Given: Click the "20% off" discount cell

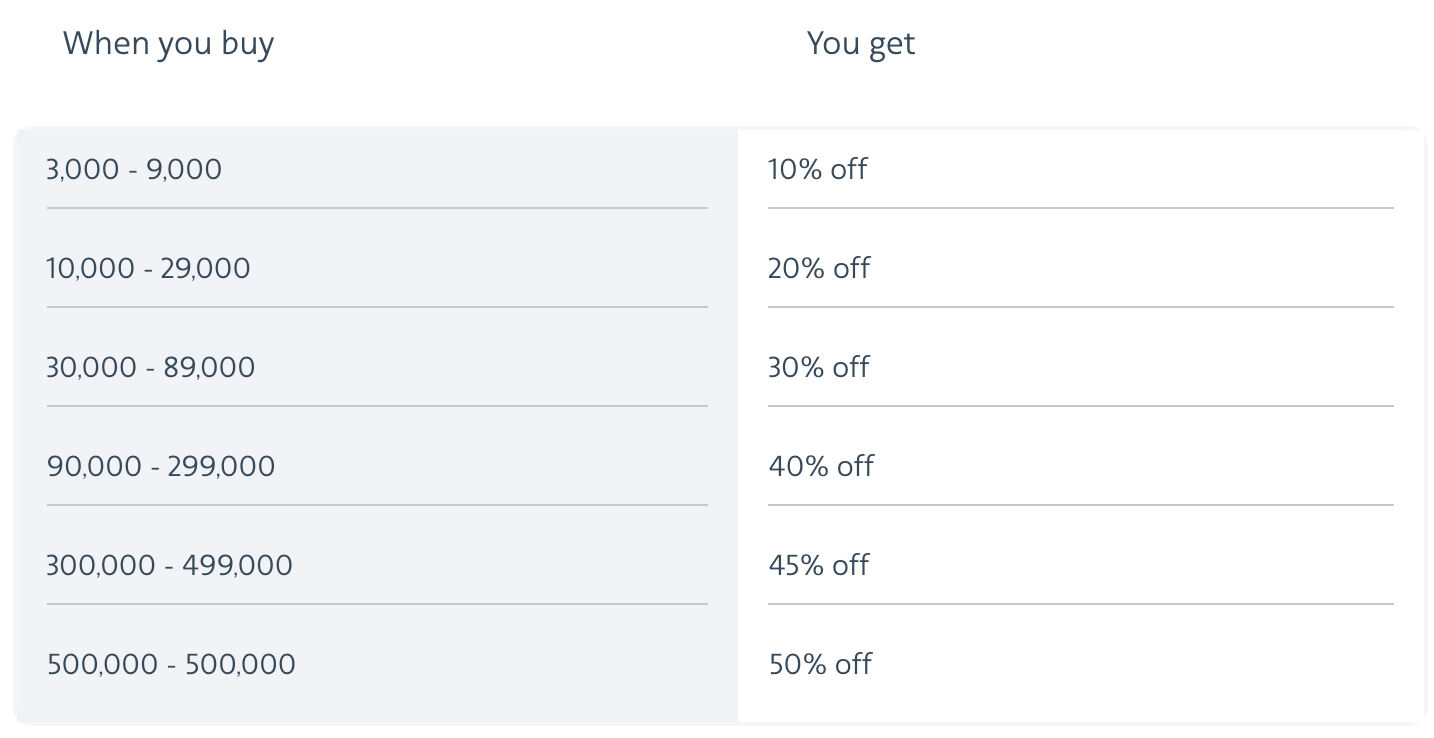Looking at the screenshot, I should 819,268.
